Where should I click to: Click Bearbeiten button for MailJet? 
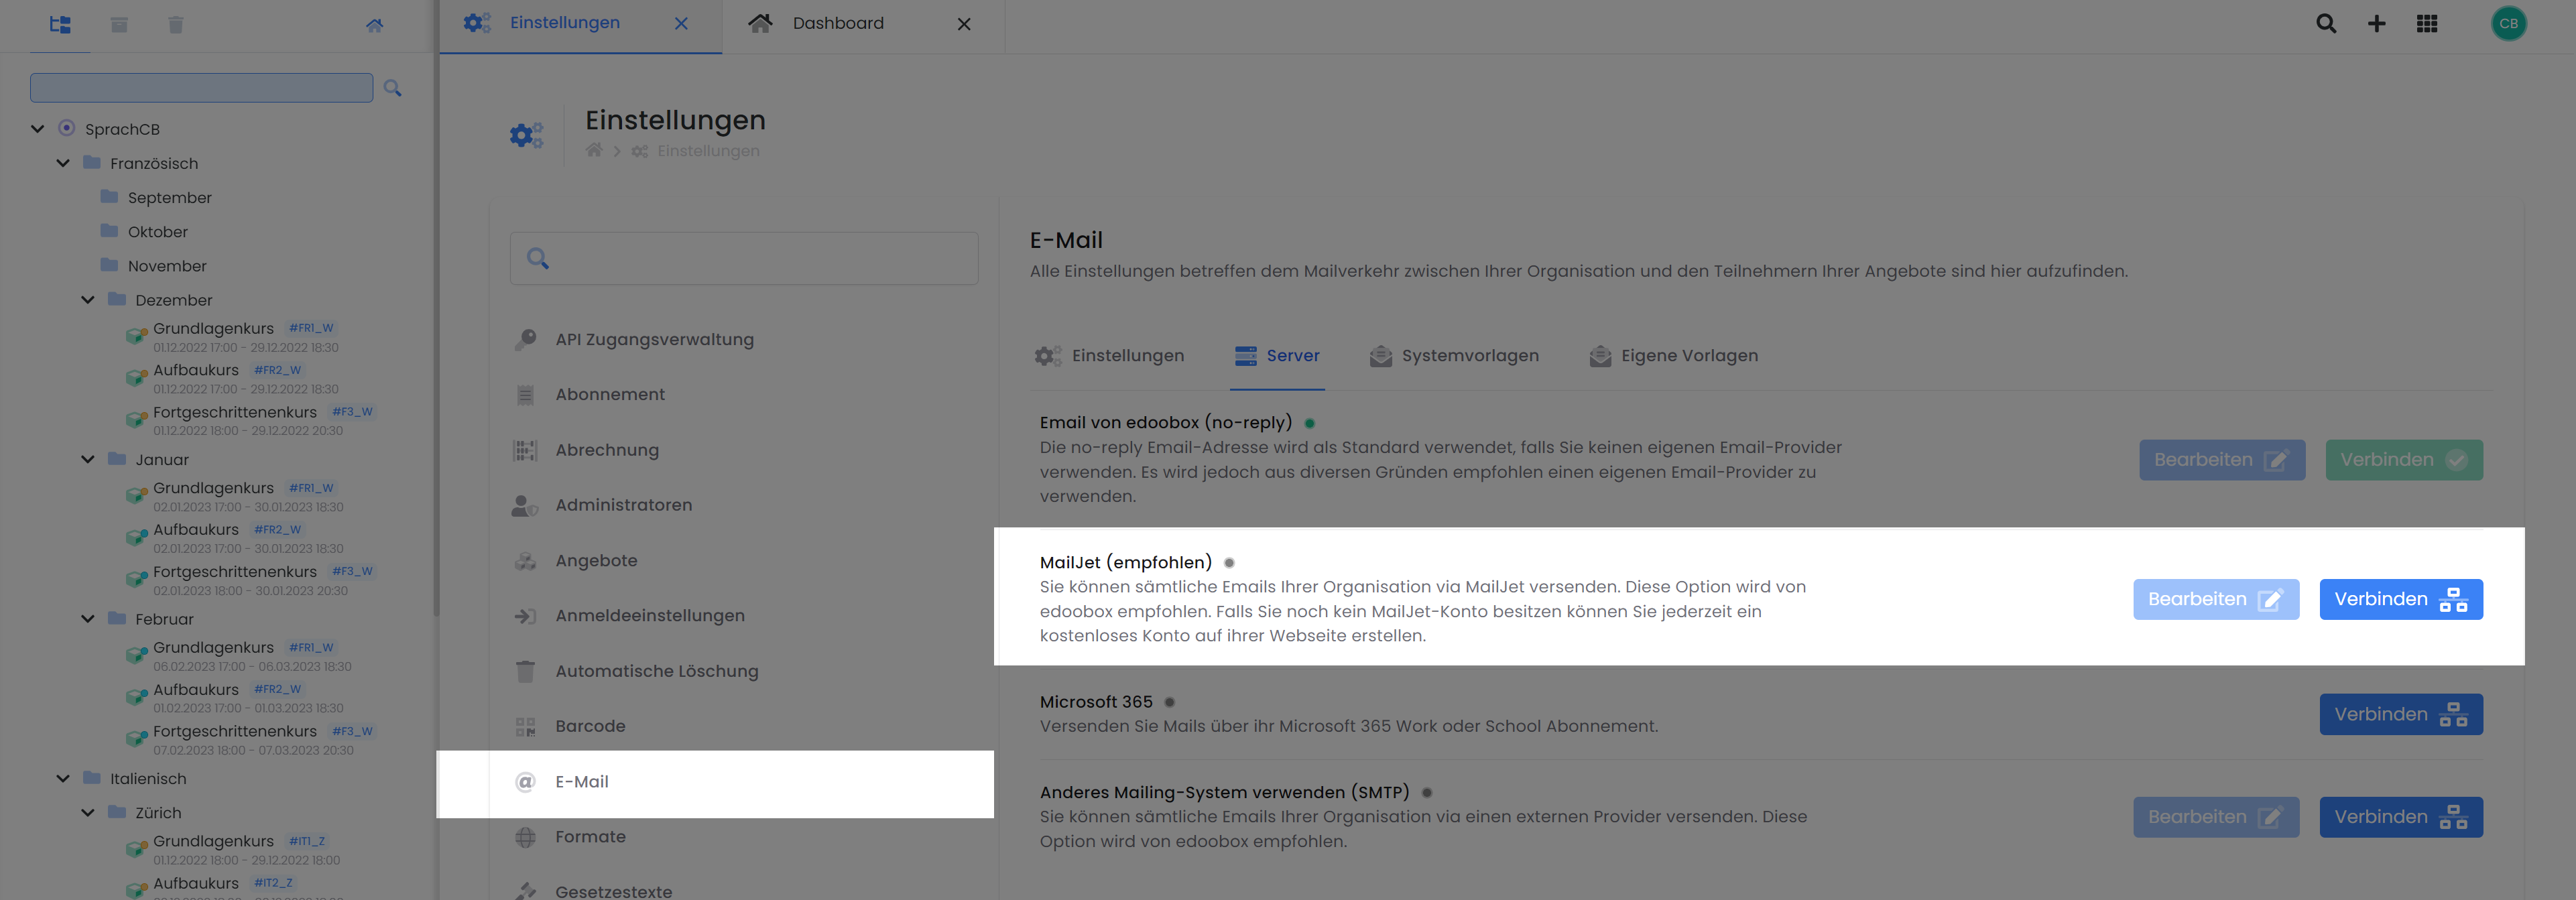[2215, 599]
